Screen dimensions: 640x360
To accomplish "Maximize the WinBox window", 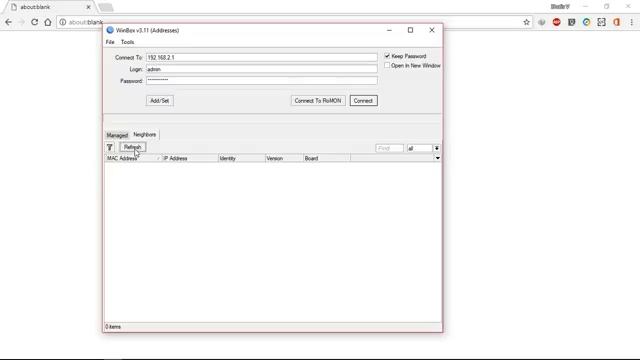I will coord(410,30).
